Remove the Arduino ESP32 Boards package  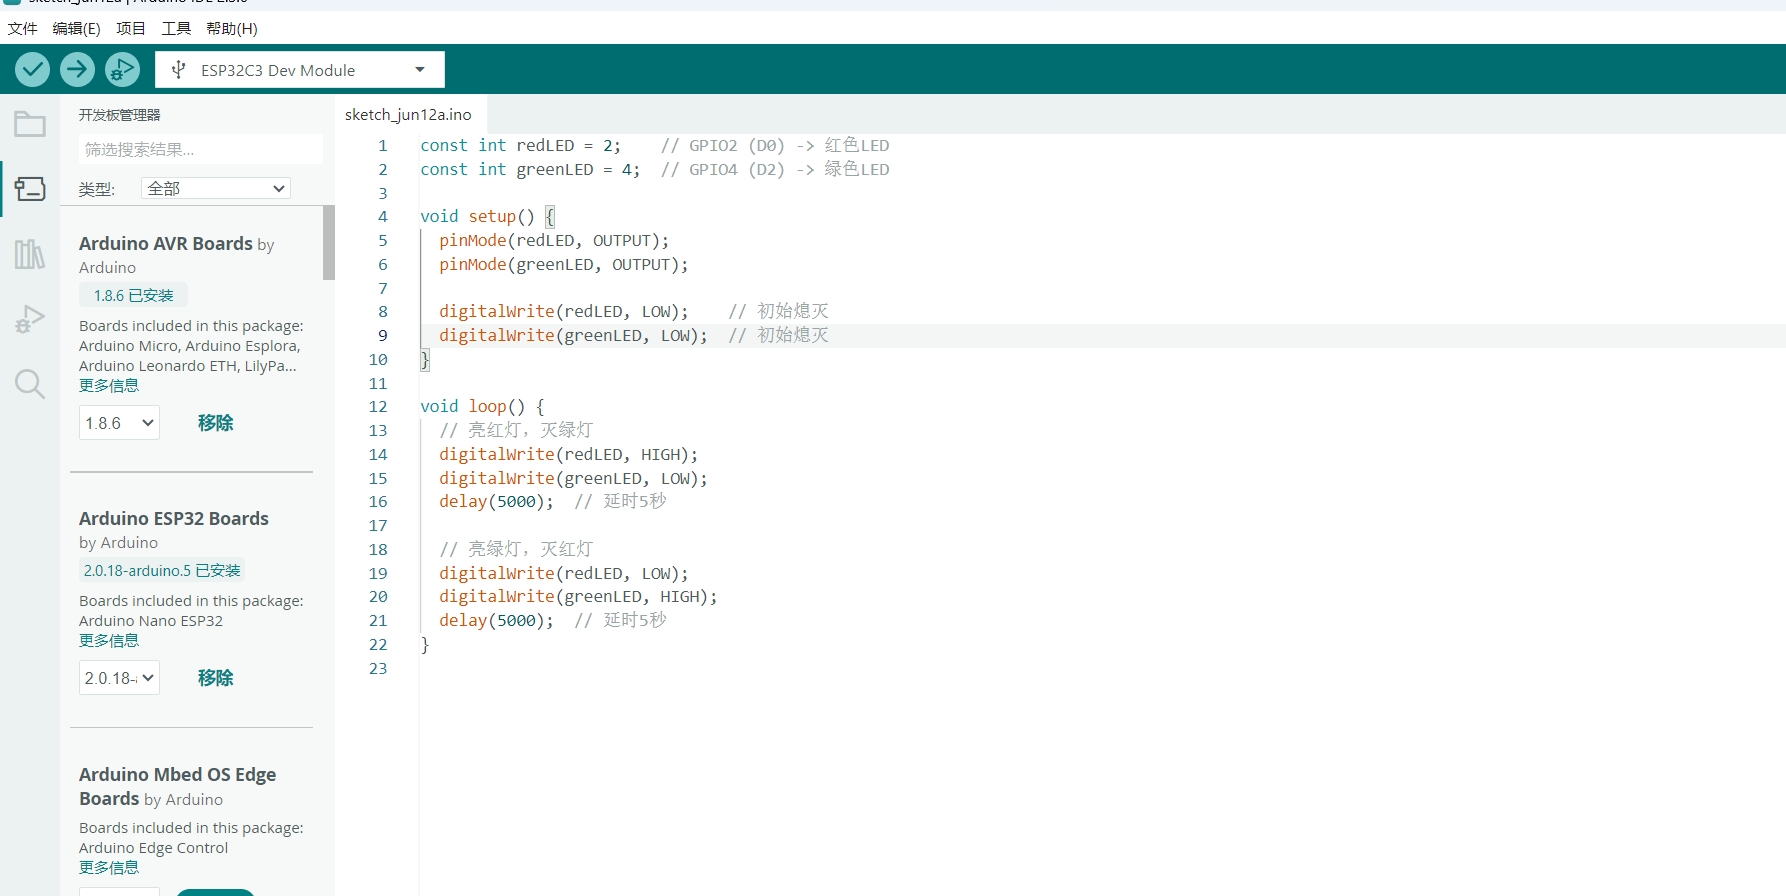tap(215, 678)
